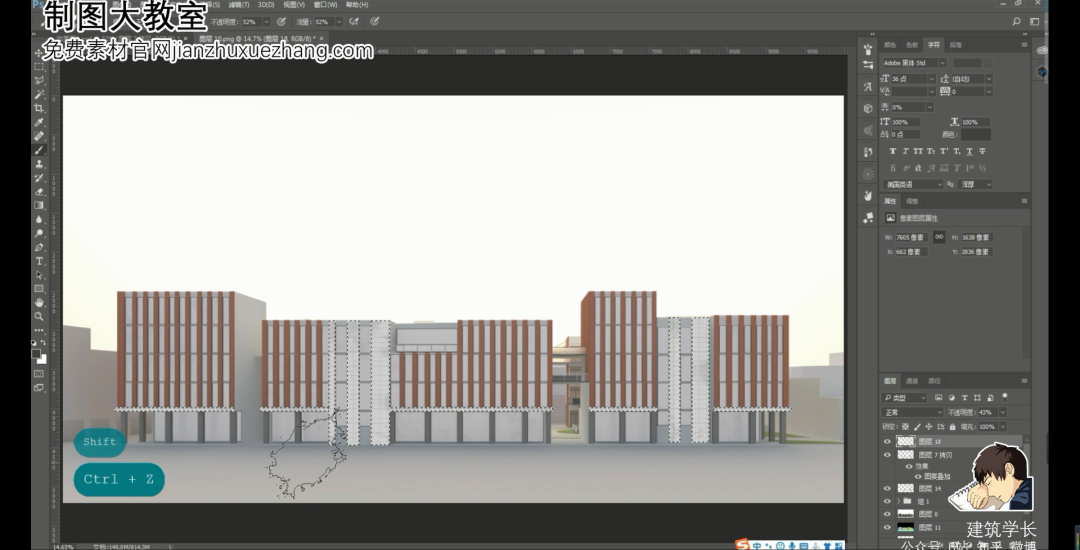
Task: Open the Adobe 黑体 Std font dropdown
Action: pyautogui.click(x=942, y=63)
